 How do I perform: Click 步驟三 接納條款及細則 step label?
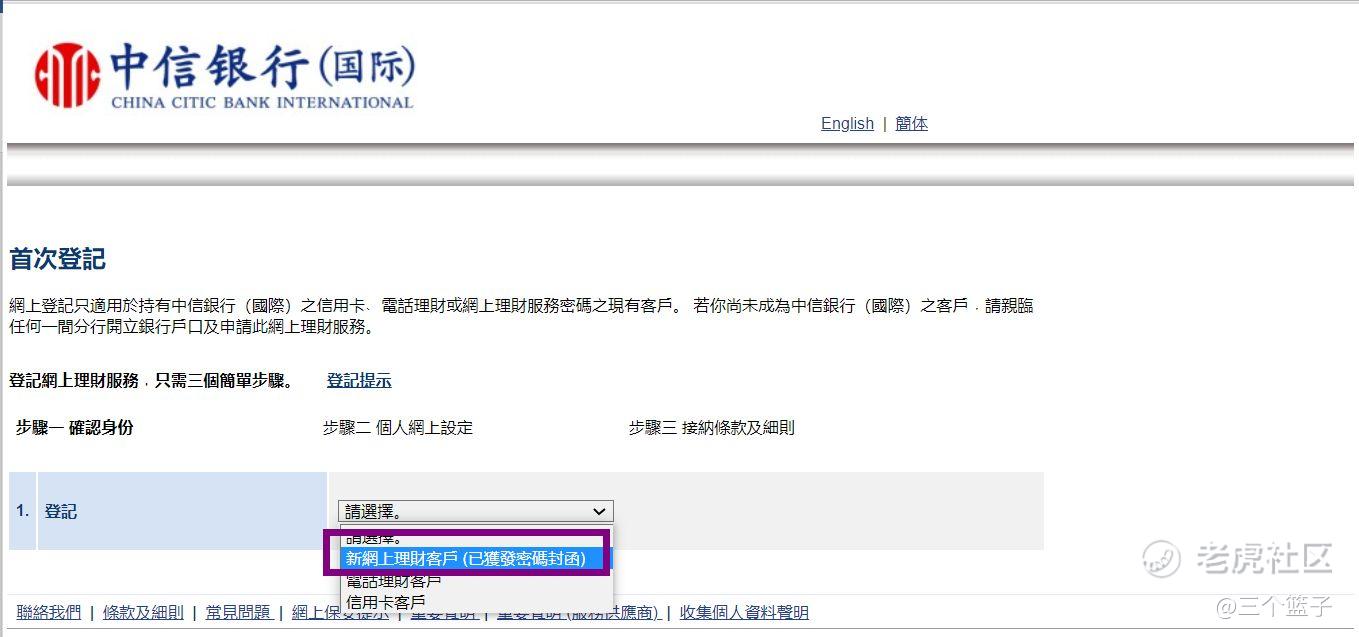point(711,427)
